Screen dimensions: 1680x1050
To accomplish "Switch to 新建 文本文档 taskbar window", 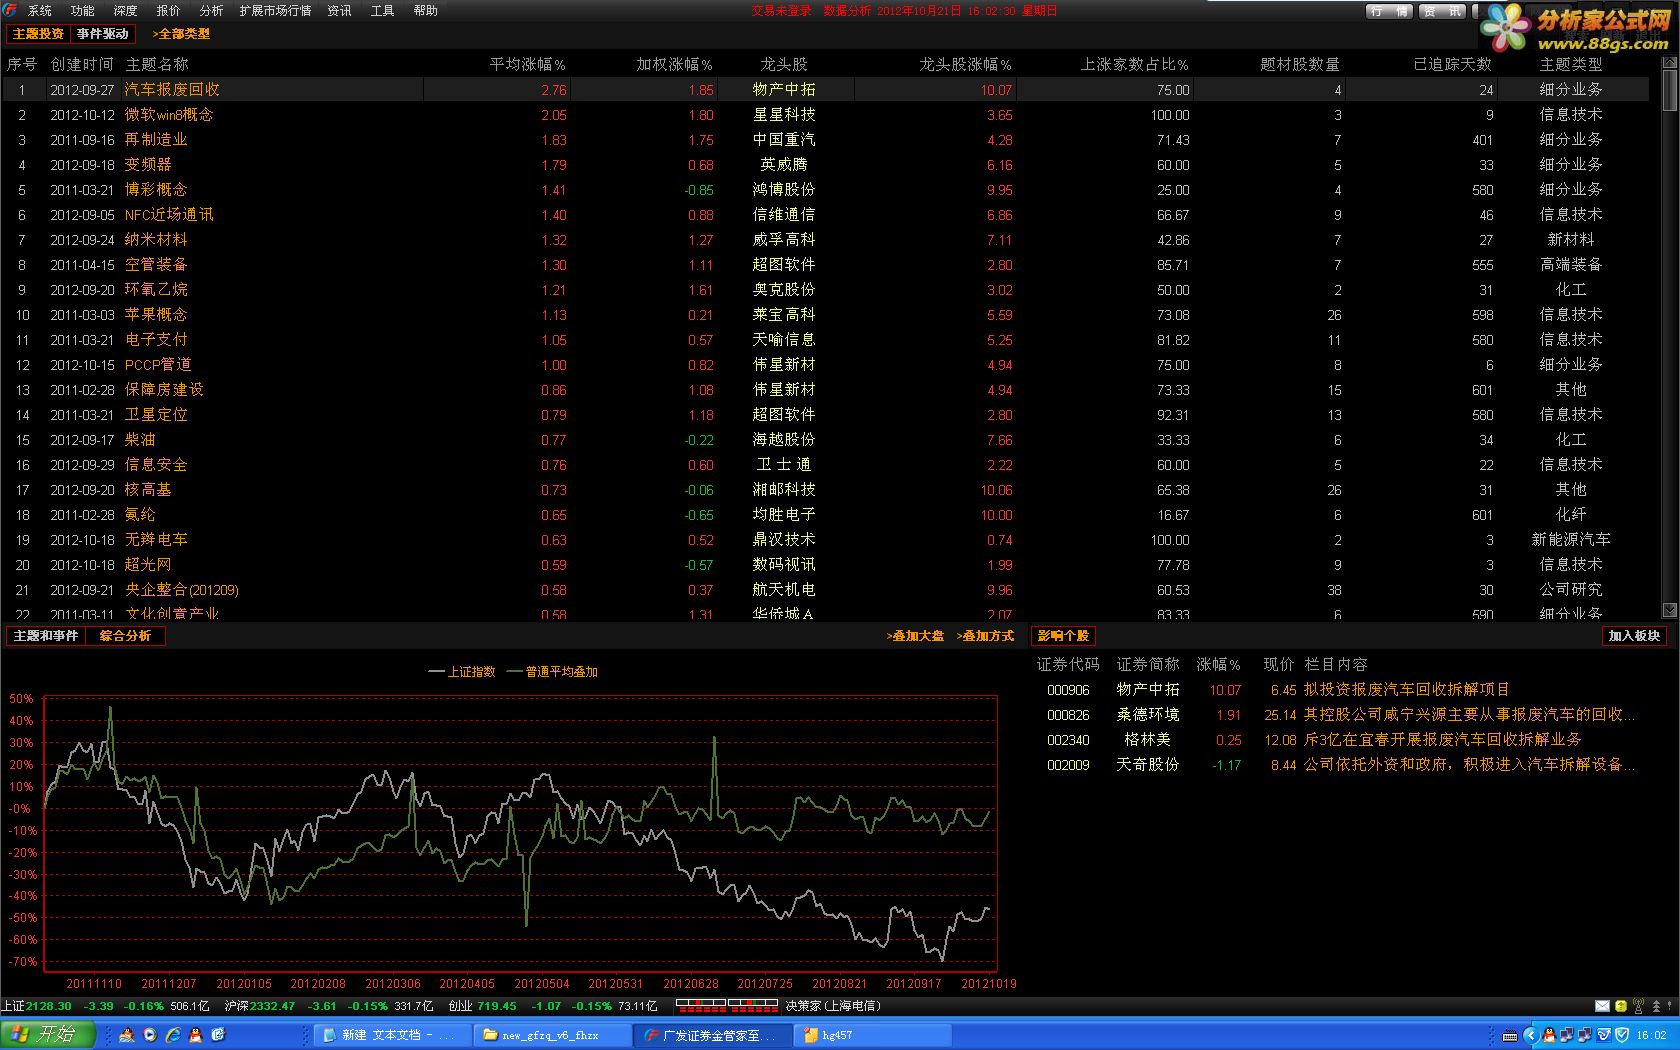I will tap(390, 1035).
